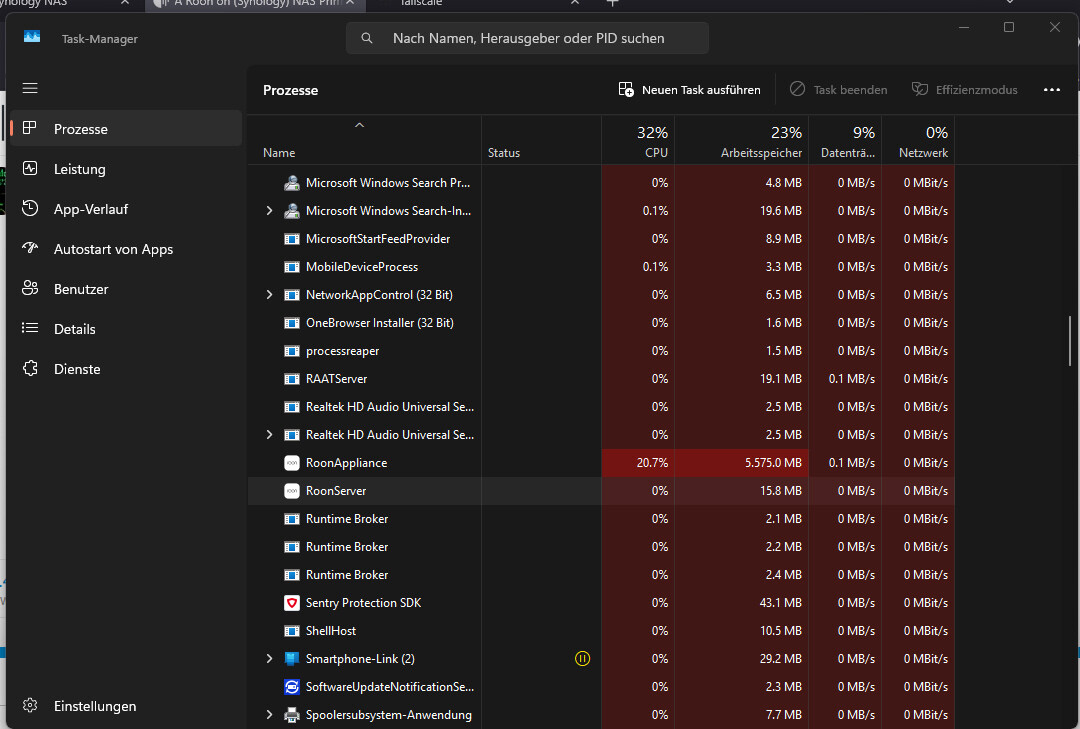1080x729 pixels.
Task: Expand the Smartphone-Link (2) process group
Action: point(269,659)
